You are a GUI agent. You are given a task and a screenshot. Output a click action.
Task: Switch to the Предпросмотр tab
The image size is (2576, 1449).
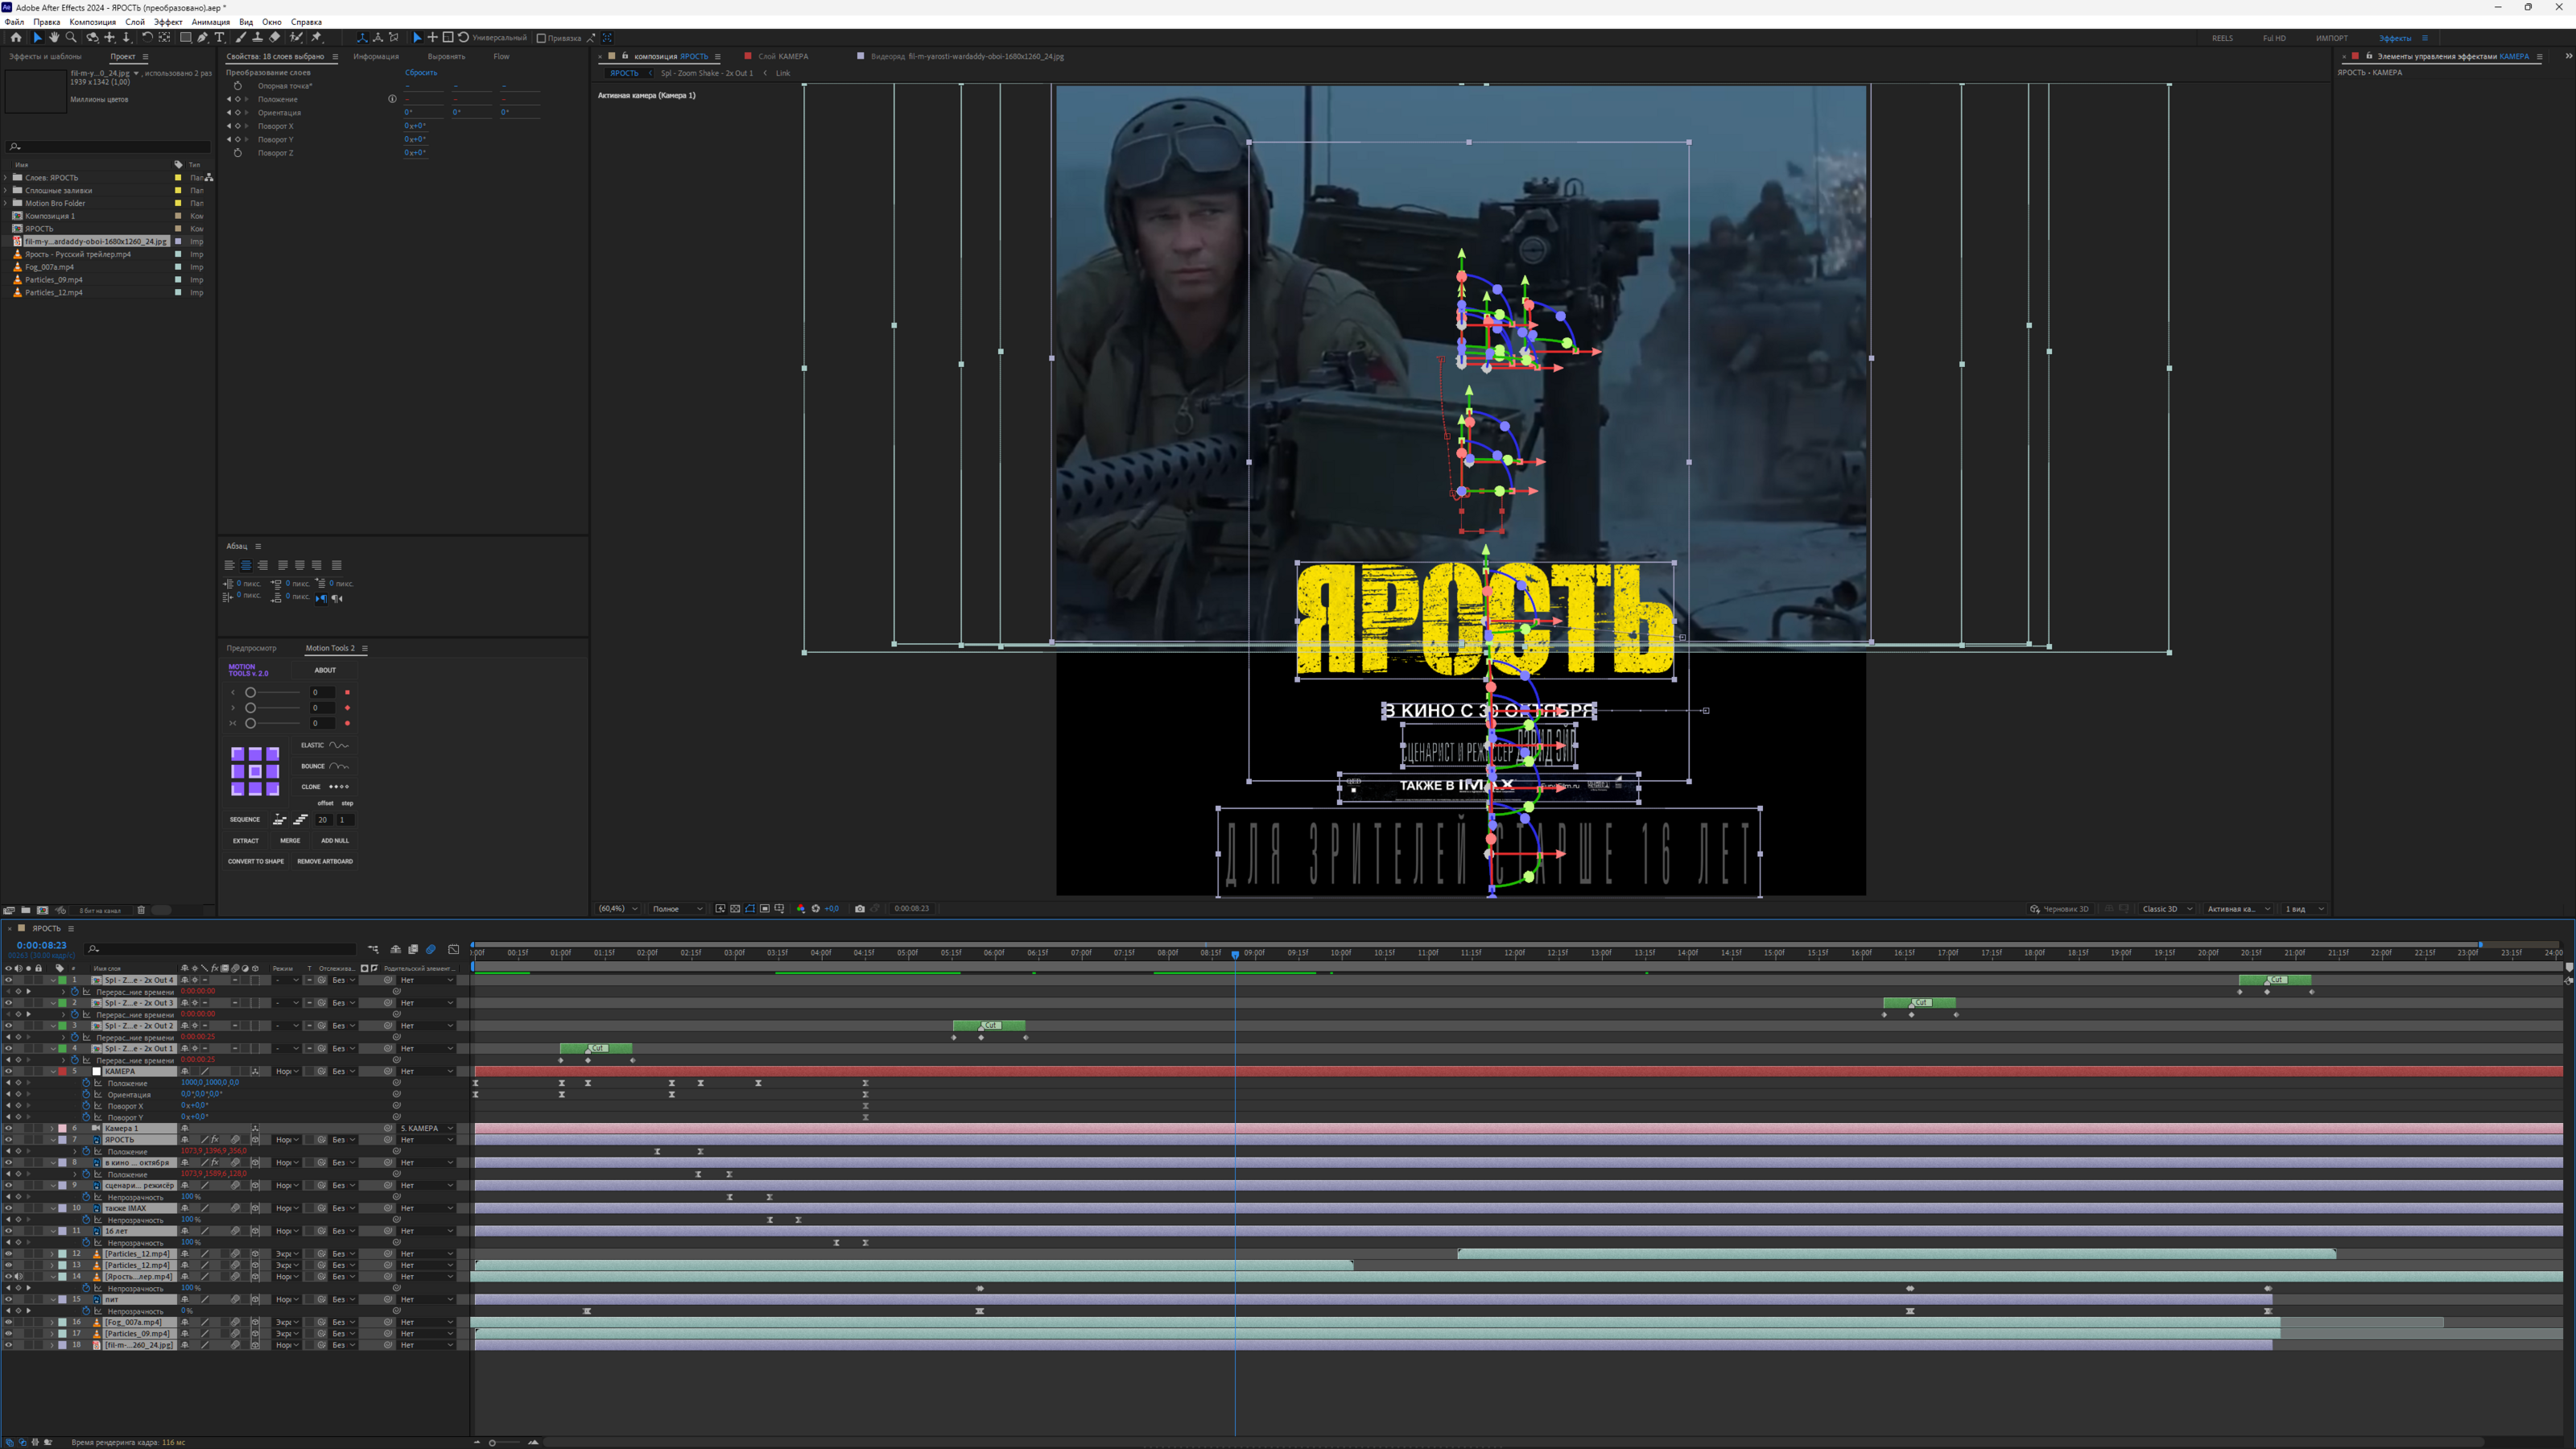click(251, 648)
